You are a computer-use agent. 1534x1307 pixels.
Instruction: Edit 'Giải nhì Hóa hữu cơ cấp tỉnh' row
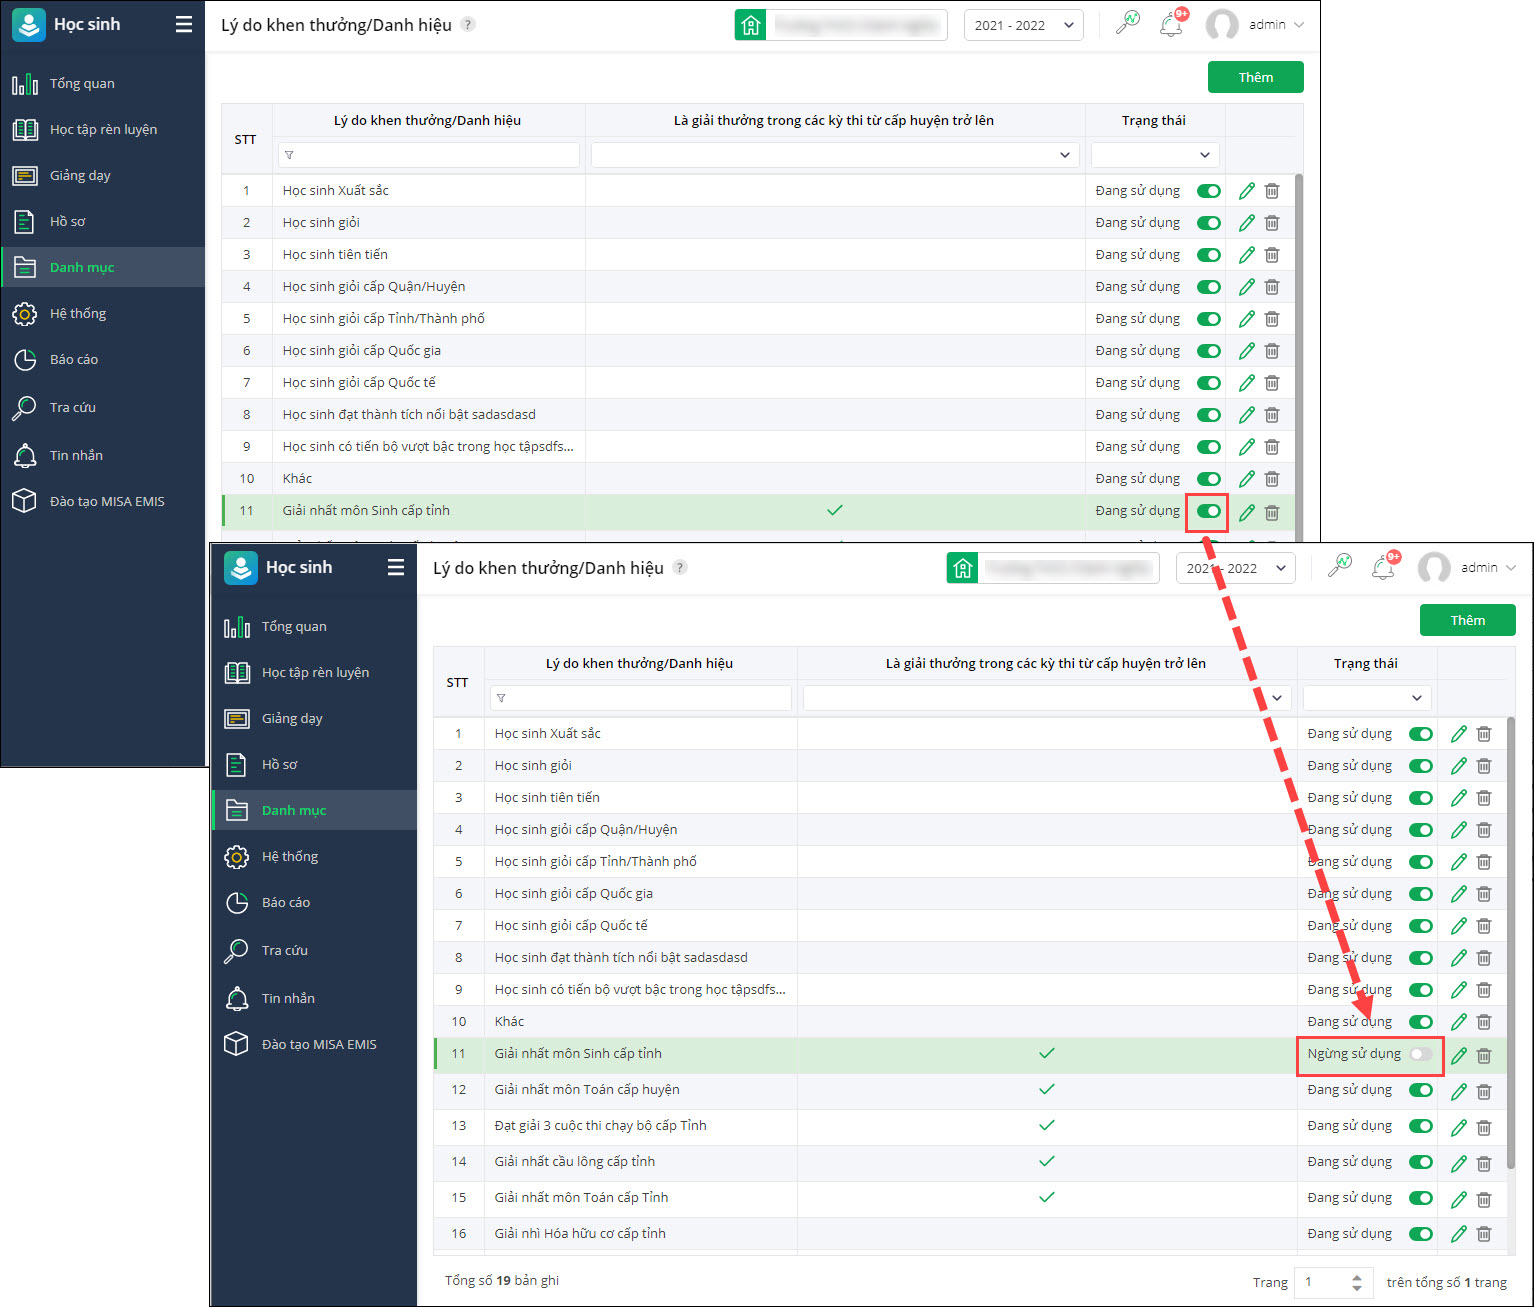point(1459,1234)
